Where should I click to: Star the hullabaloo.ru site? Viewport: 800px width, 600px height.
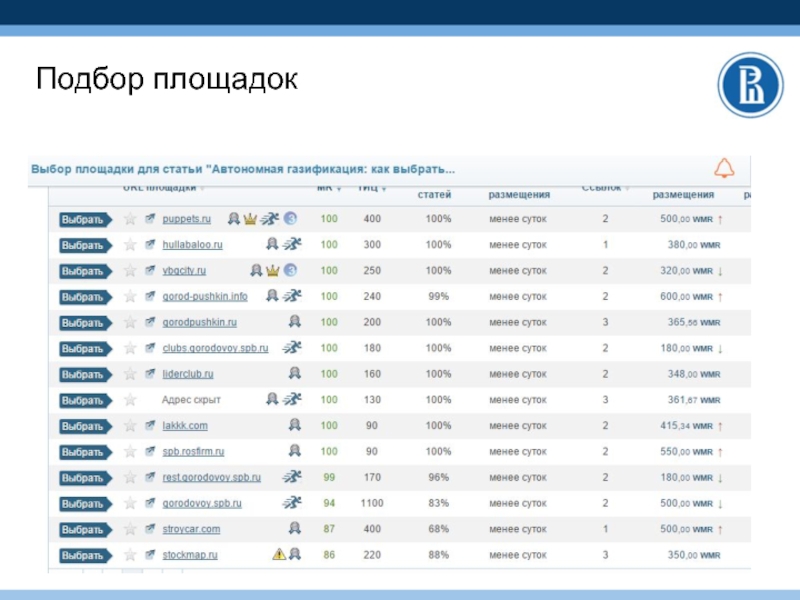pyautogui.click(x=130, y=245)
